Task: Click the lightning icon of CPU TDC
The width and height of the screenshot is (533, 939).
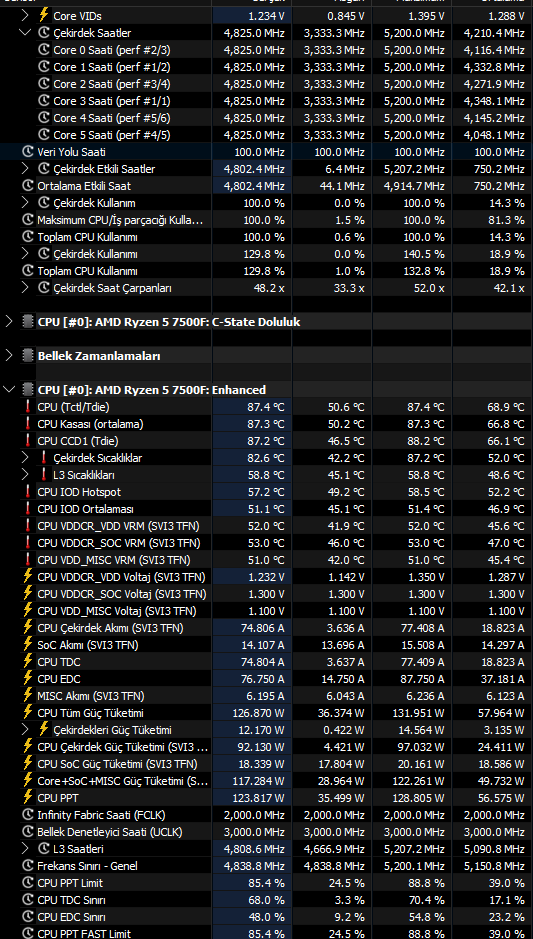Action: pyautogui.click(x=28, y=662)
